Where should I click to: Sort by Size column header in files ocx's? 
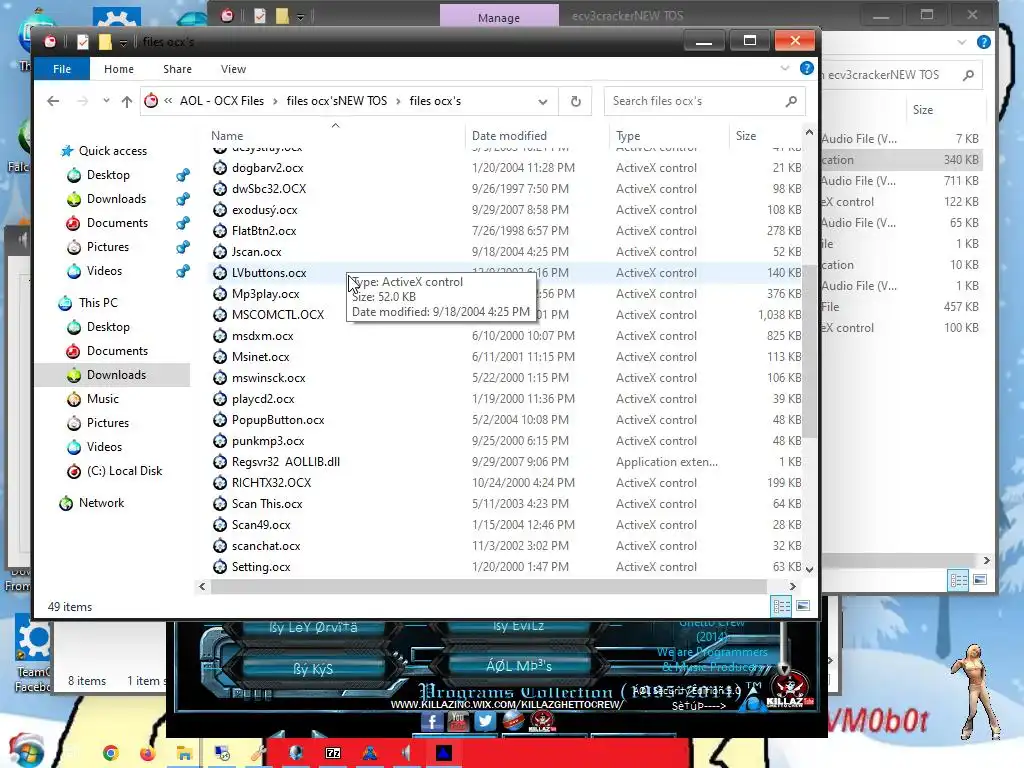(x=765, y=135)
